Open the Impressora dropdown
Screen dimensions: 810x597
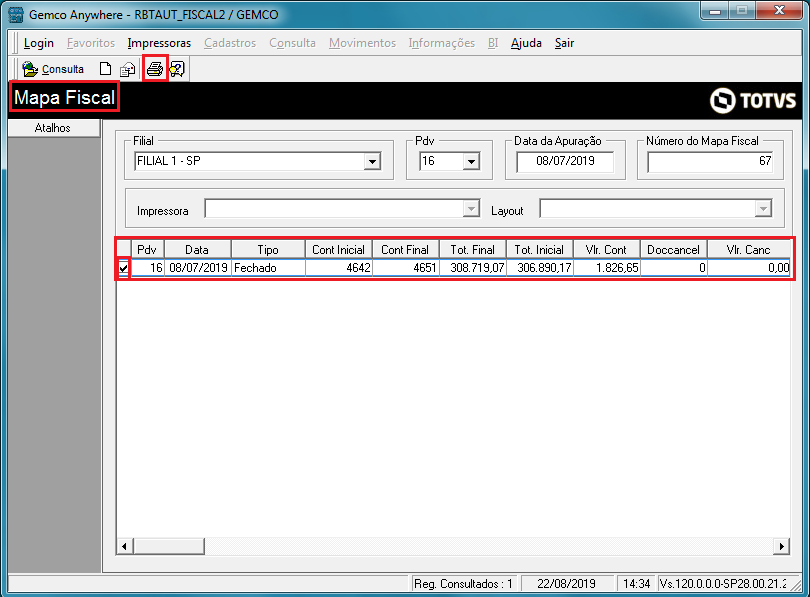[x=471, y=209]
